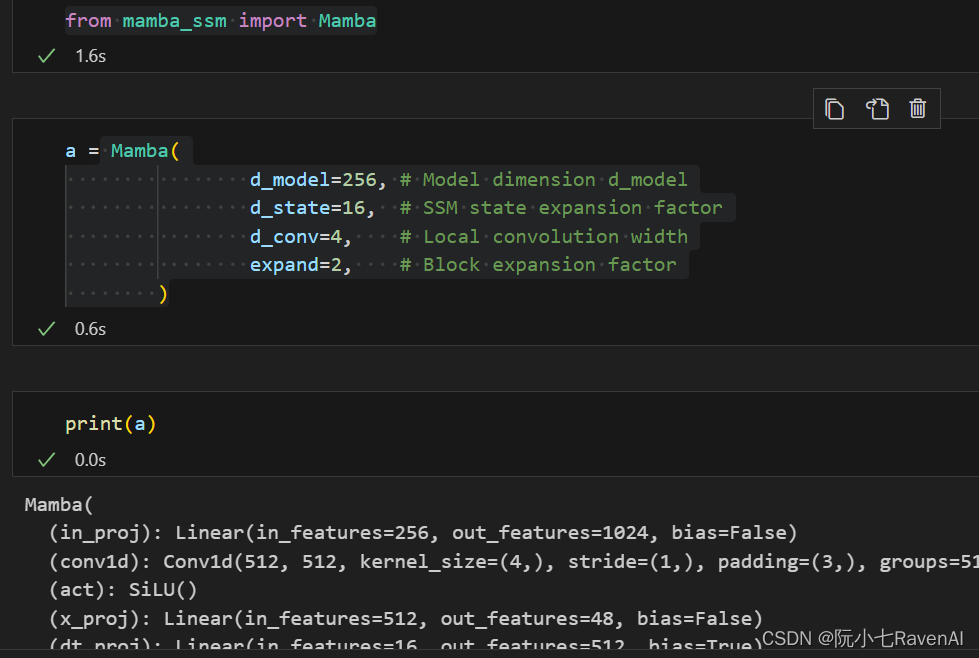Click the 0.6s execution time label
Viewport: 979px width, 658px height.
90,327
